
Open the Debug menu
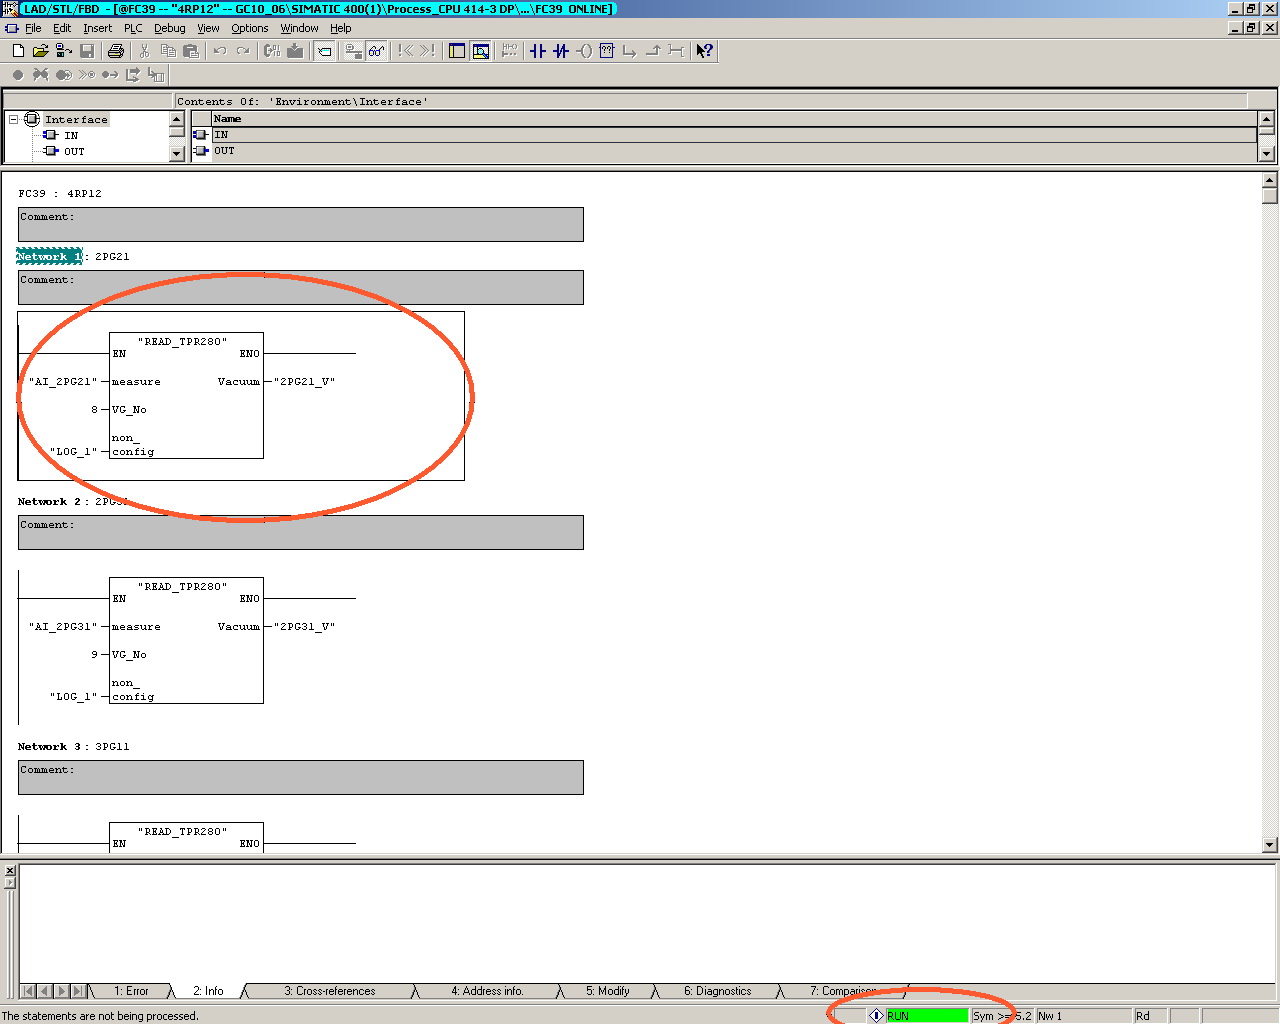click(x=170, y=28)
